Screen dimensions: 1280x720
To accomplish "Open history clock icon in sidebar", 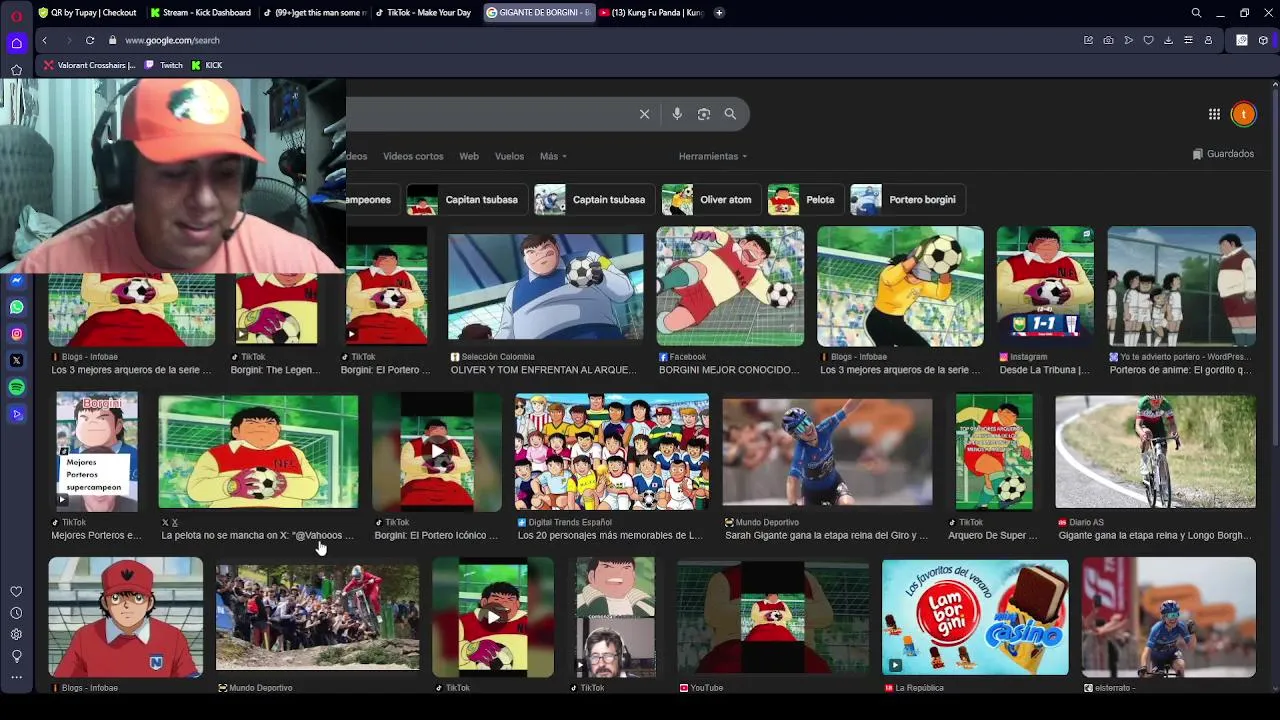I will [16, 613].
